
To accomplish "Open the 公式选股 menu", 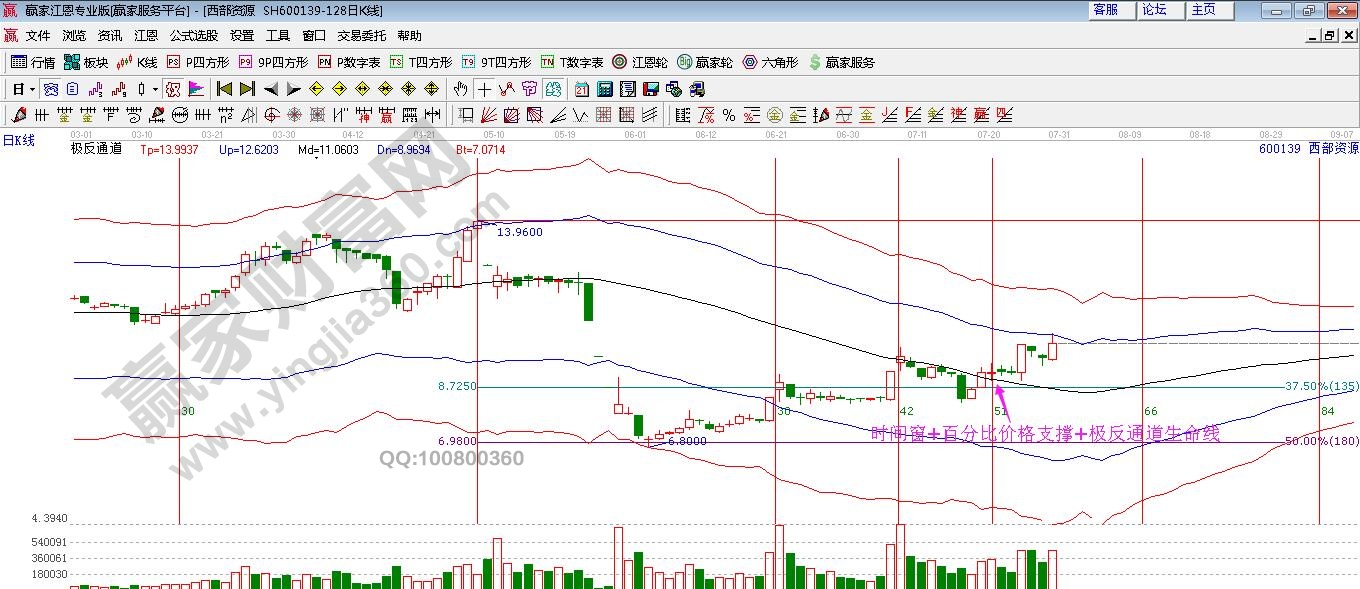I will pos(193,35).
